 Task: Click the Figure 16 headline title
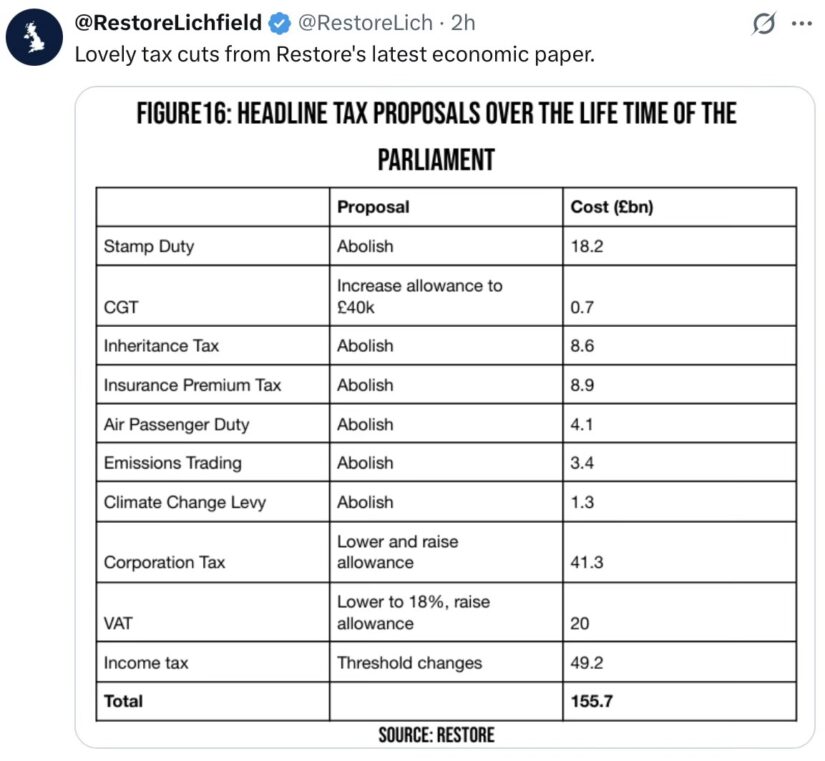coord(436,136)
